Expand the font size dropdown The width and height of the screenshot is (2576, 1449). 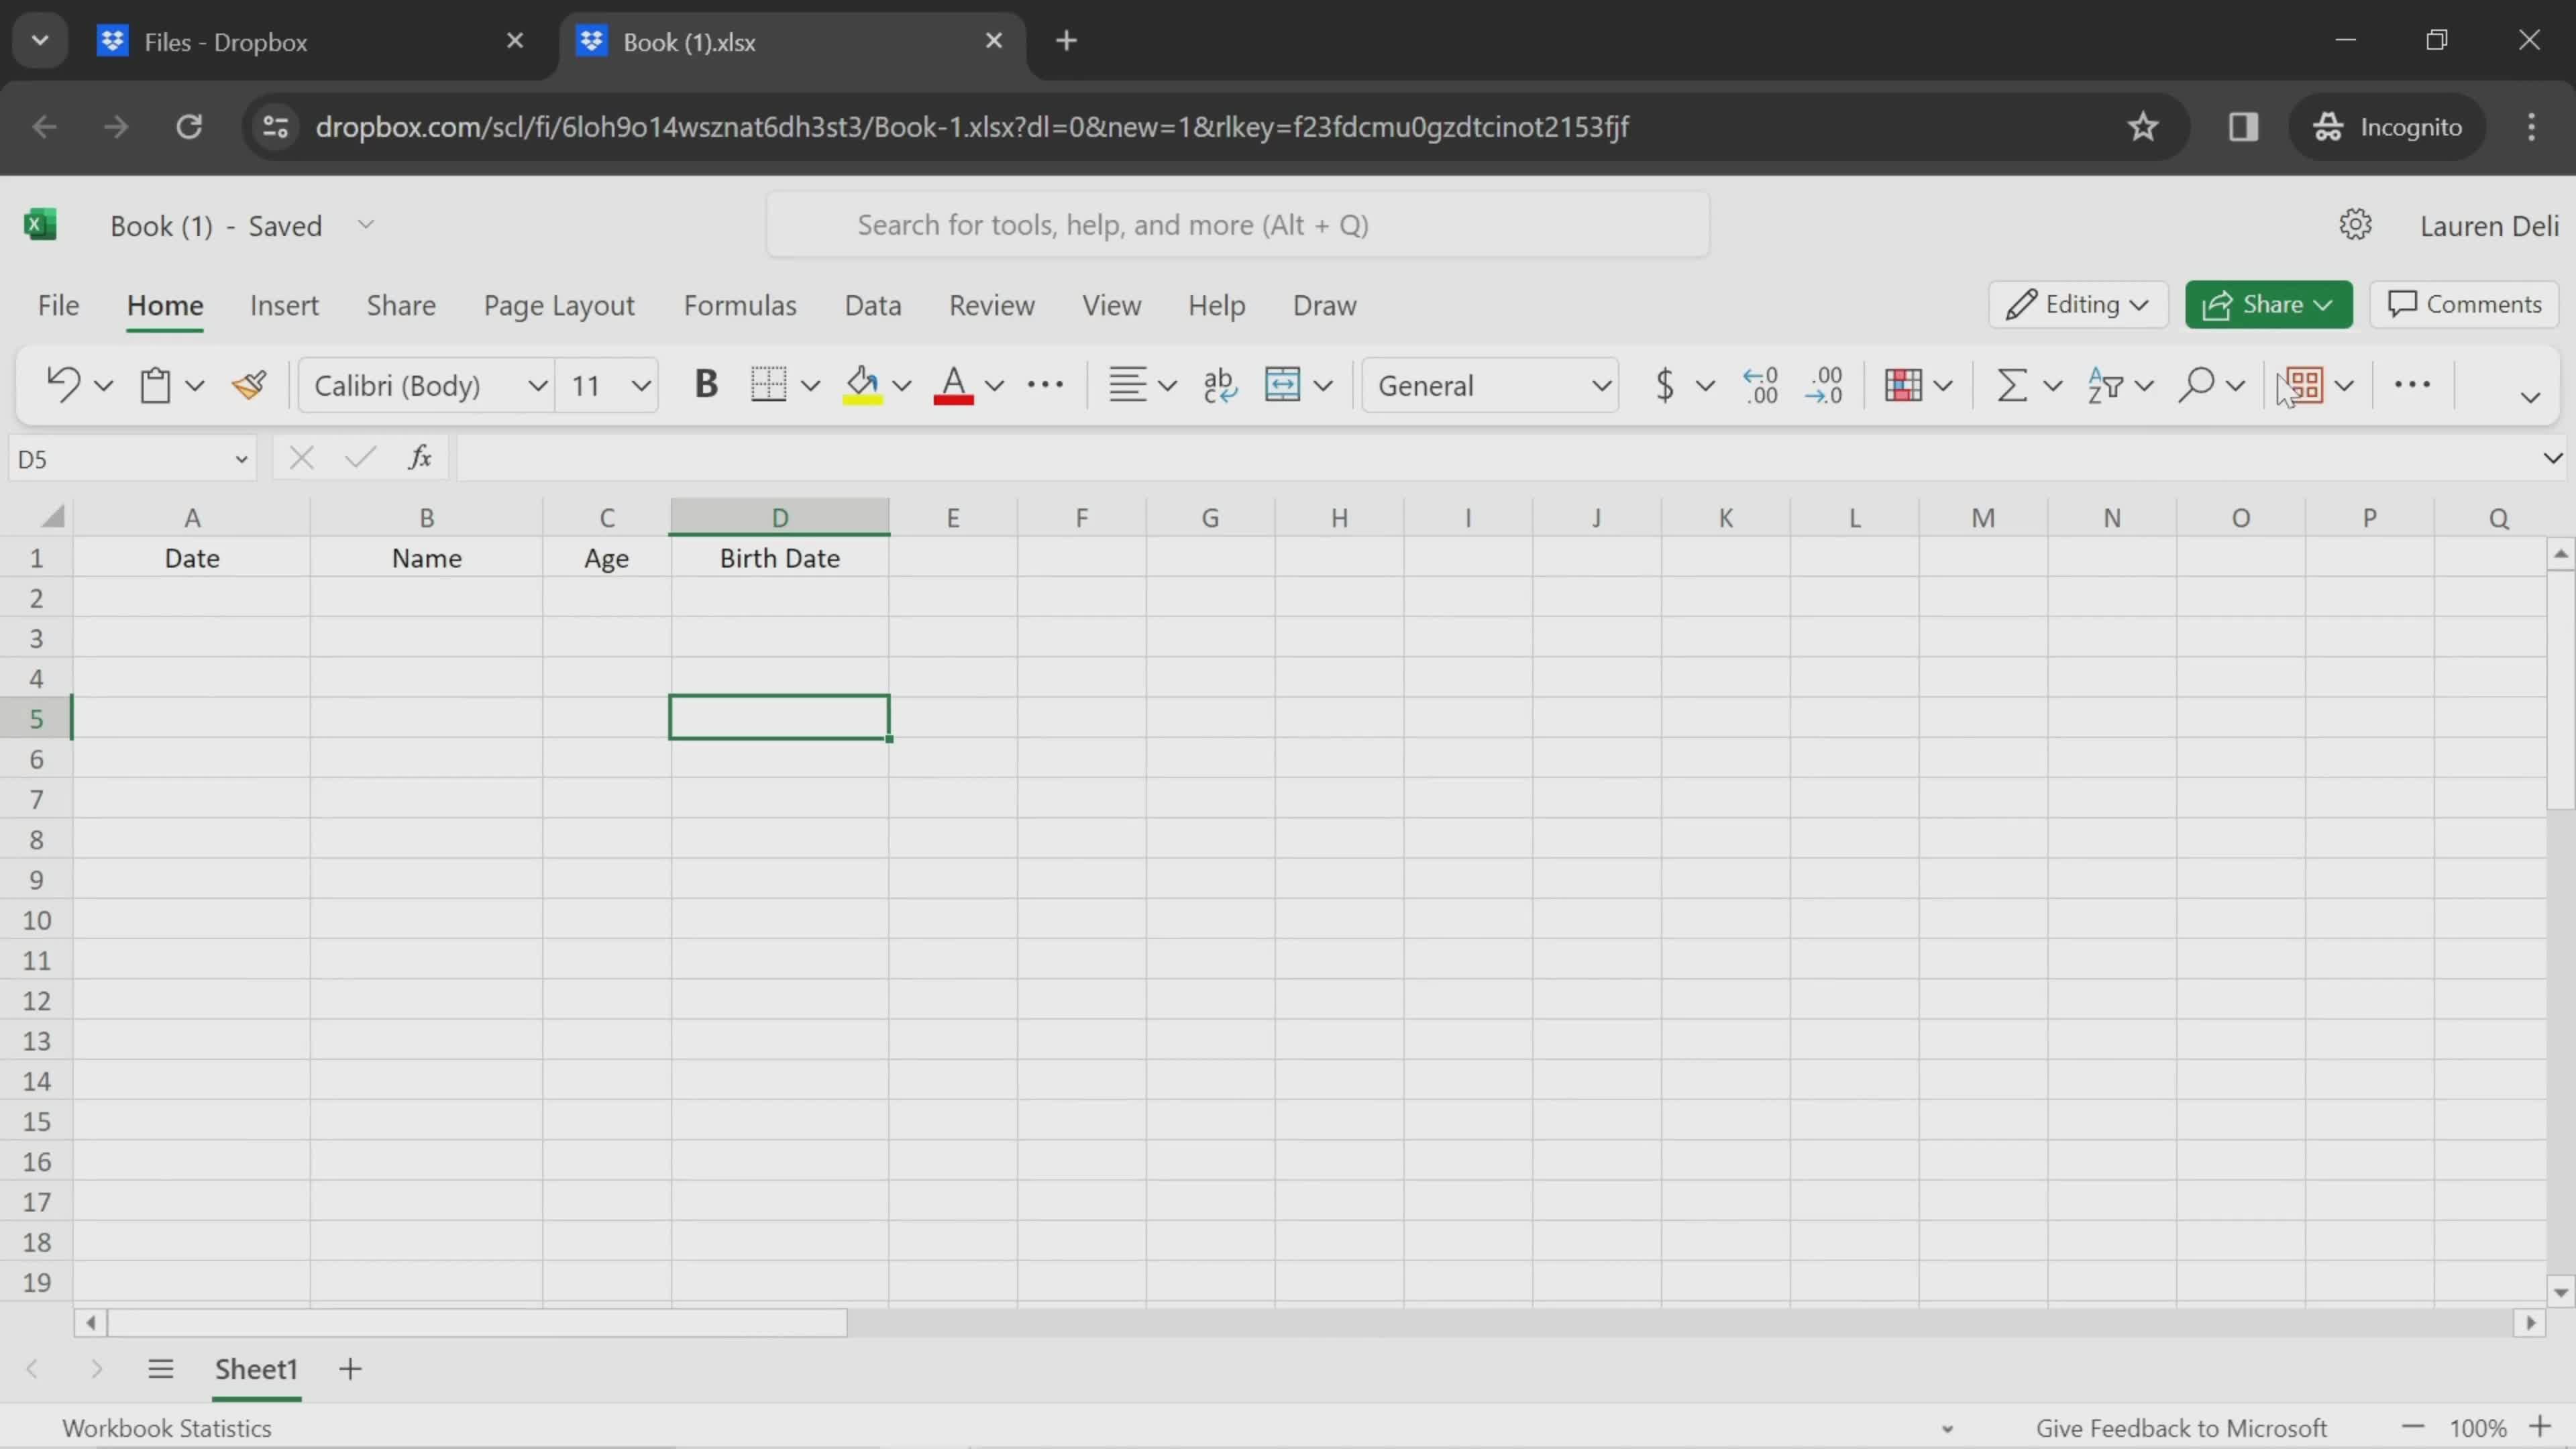[641, 386]
